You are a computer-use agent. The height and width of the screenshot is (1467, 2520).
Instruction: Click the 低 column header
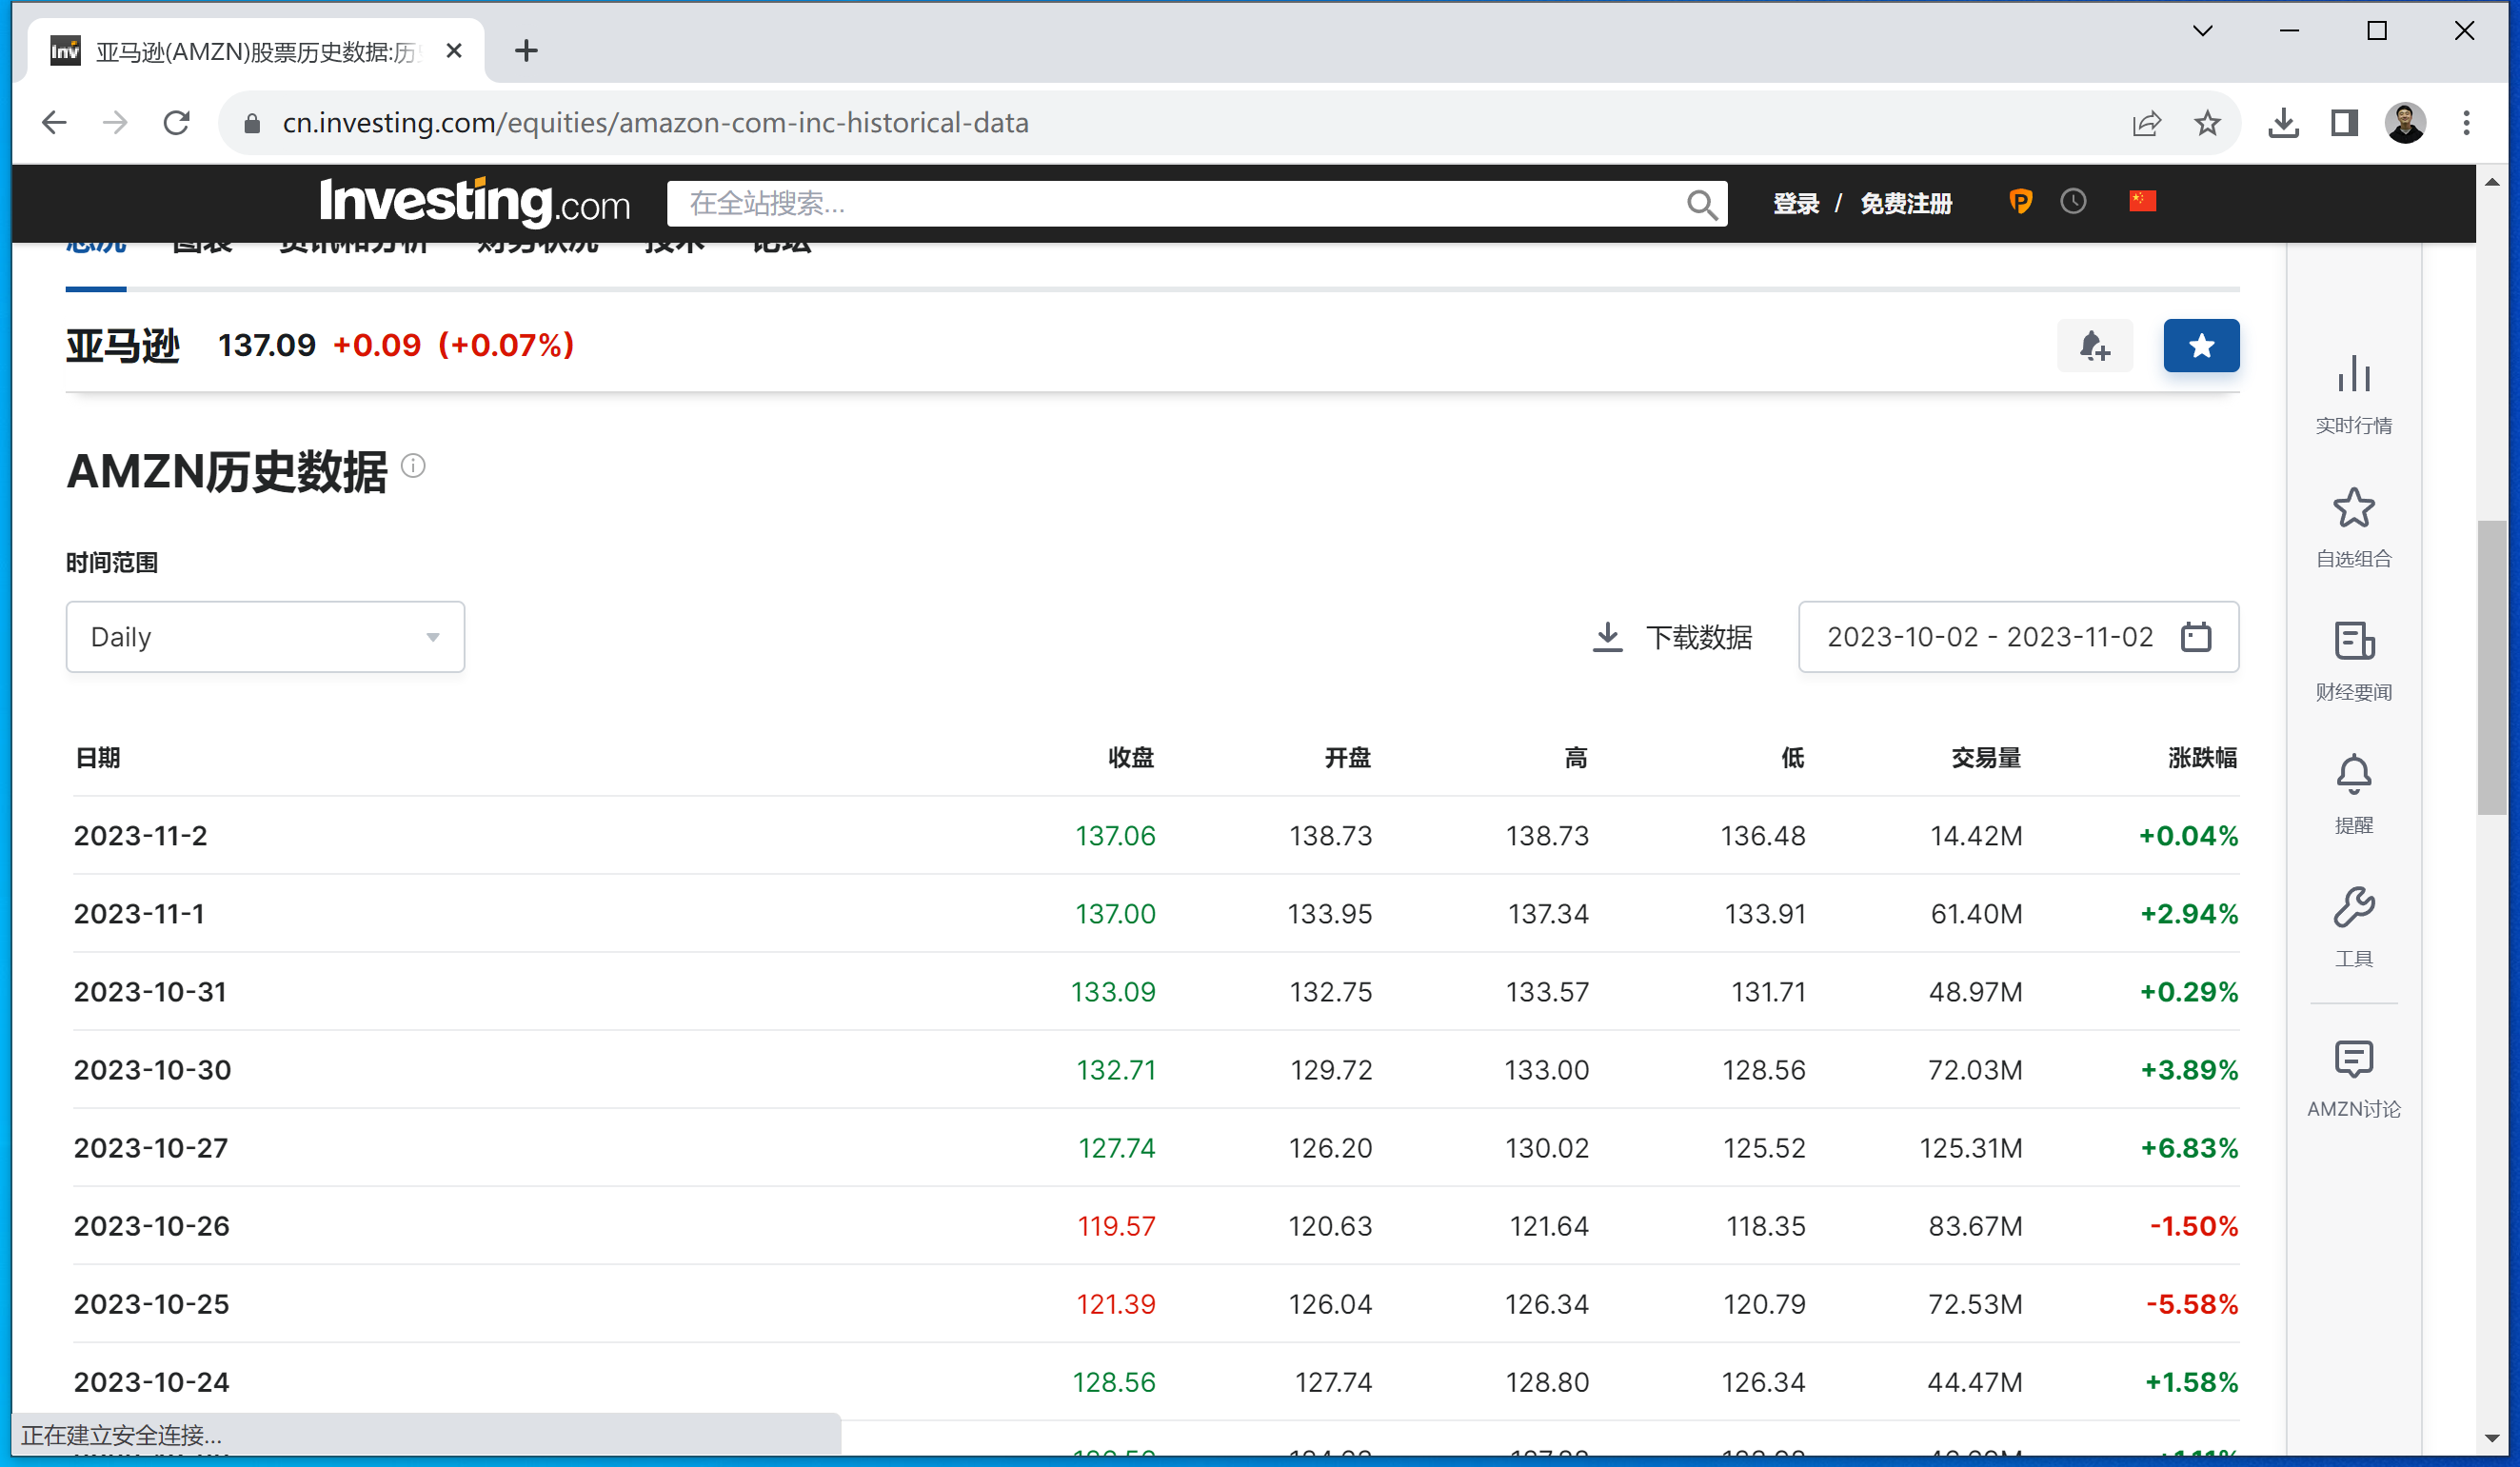(1794, 757)
